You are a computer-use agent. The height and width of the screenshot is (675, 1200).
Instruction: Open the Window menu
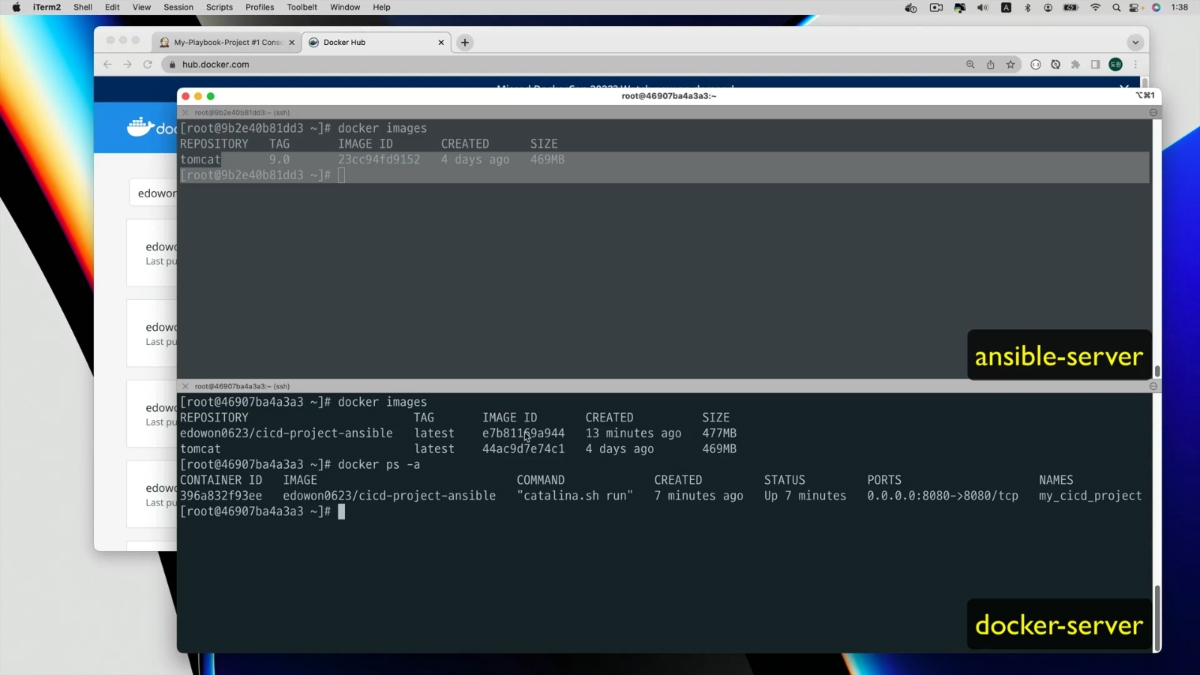(345, 7)
